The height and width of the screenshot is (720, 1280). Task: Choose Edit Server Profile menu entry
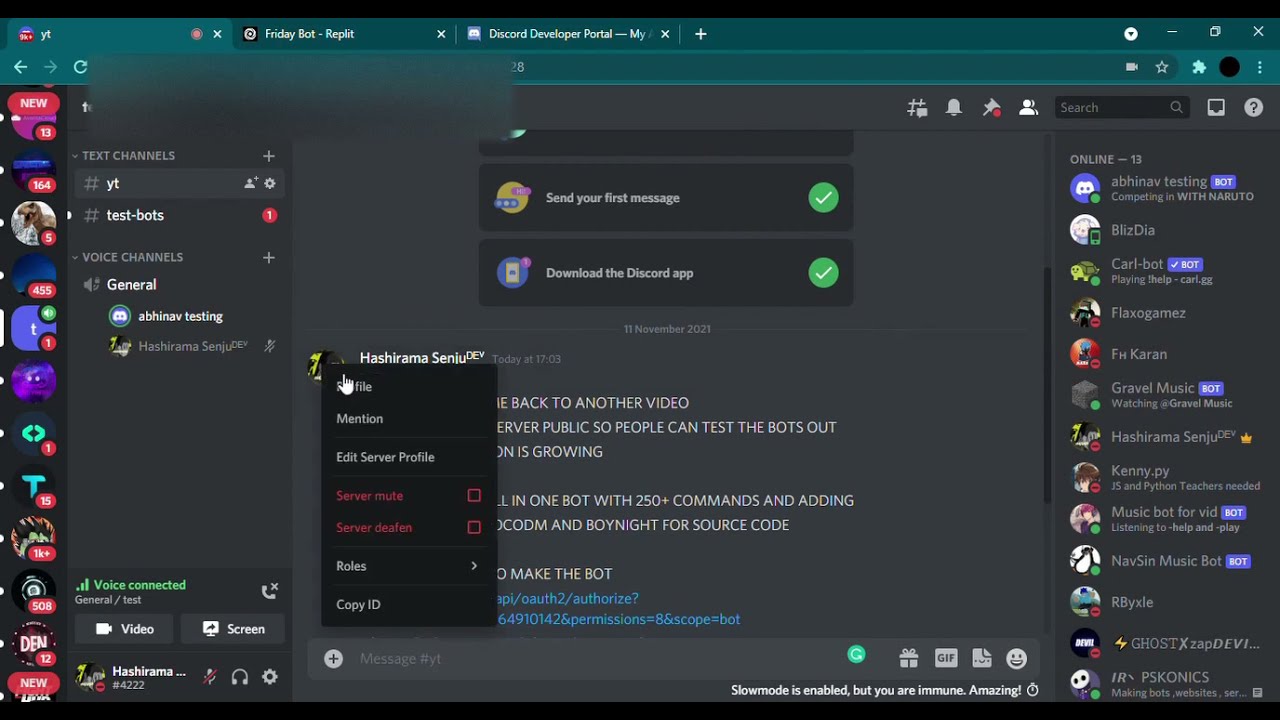(409, 457)
